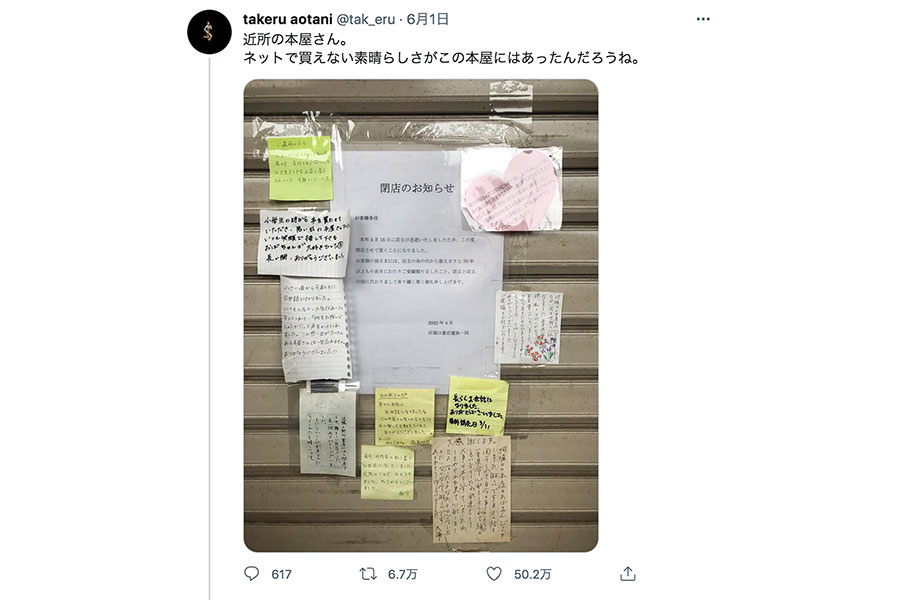Click the reply speech bubble icon
The image size is (900, 600).
point(251,574)
